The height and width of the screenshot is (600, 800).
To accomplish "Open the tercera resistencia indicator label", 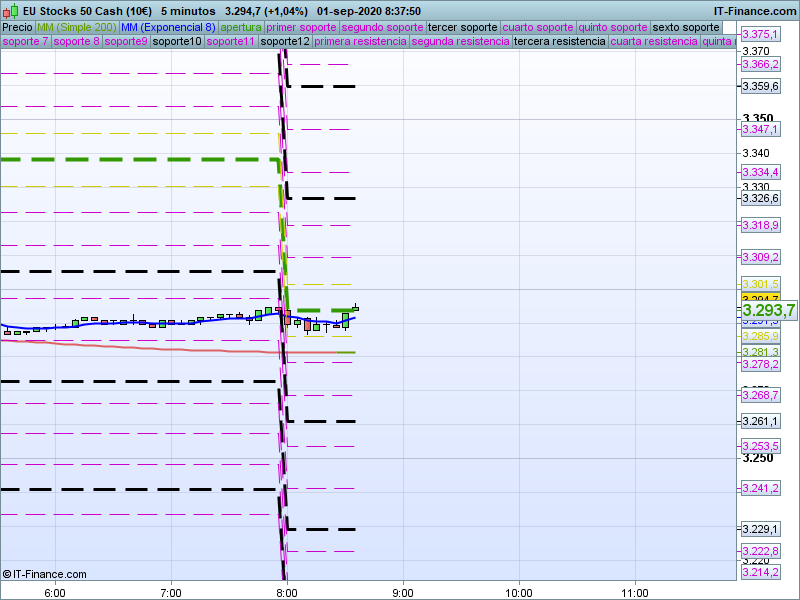I will point(558,42).
